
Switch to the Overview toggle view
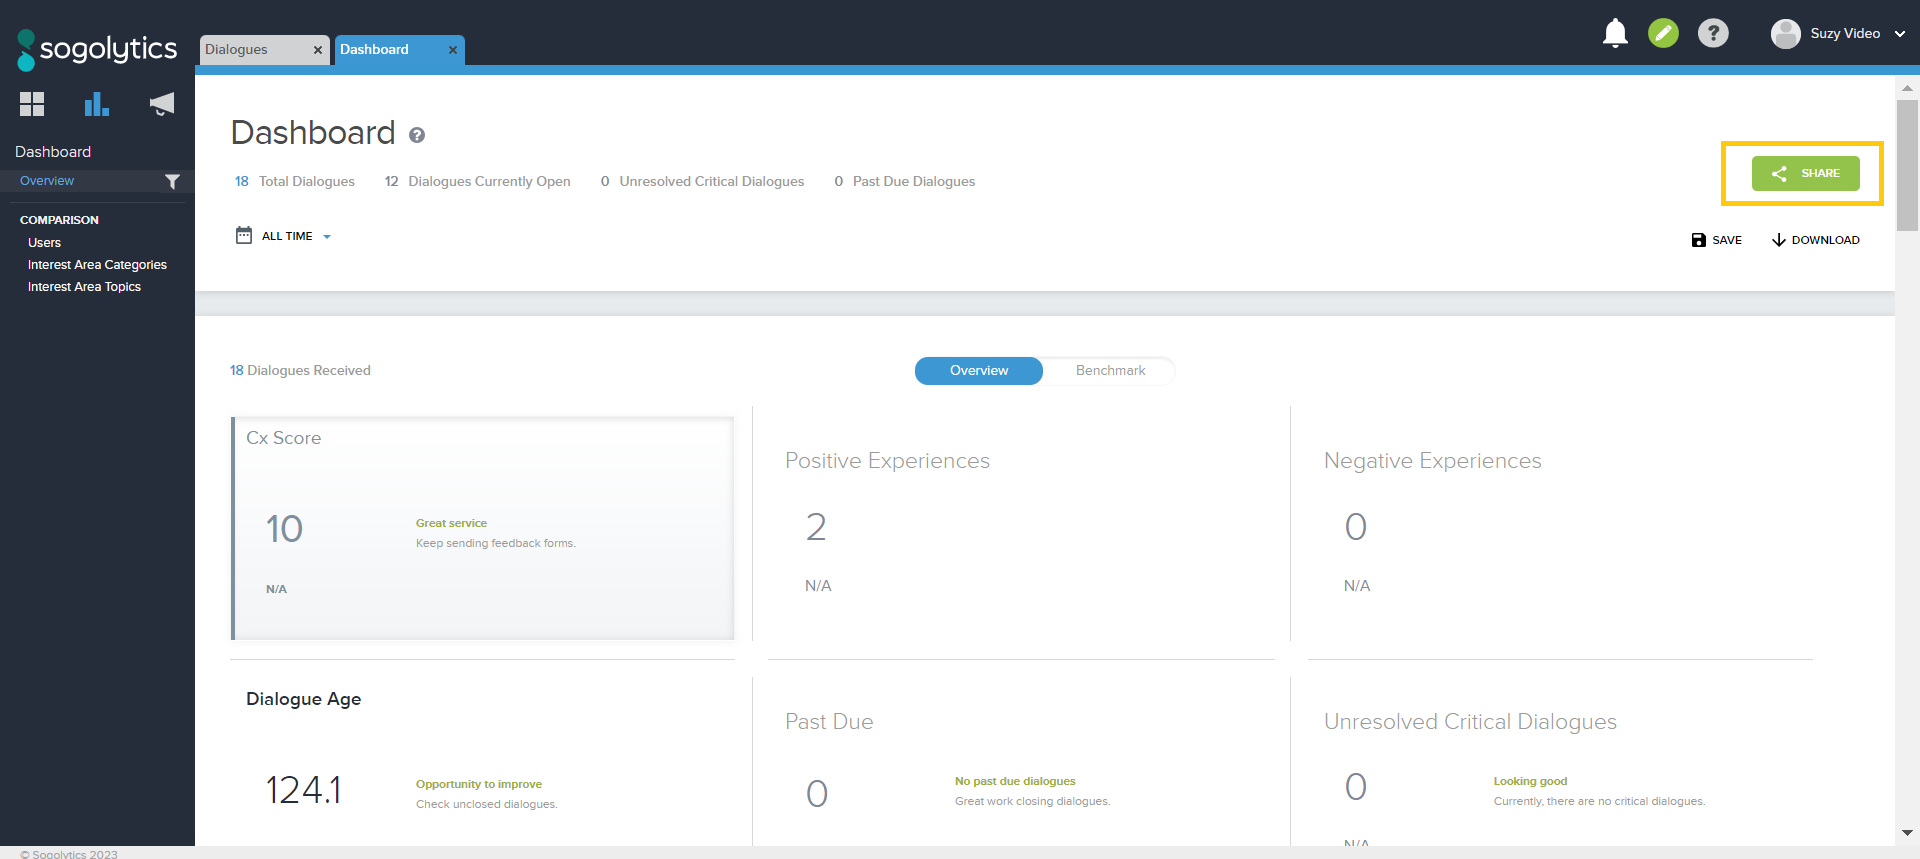click(978, 371)
